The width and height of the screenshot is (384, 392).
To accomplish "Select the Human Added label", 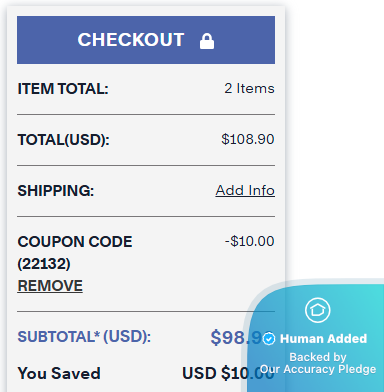I will (323, 339).
